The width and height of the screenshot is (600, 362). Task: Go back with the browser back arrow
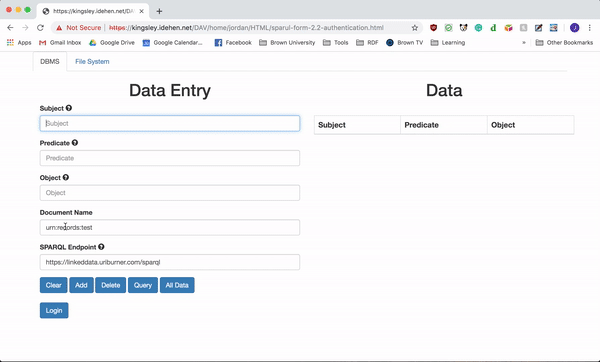(10, 28)
